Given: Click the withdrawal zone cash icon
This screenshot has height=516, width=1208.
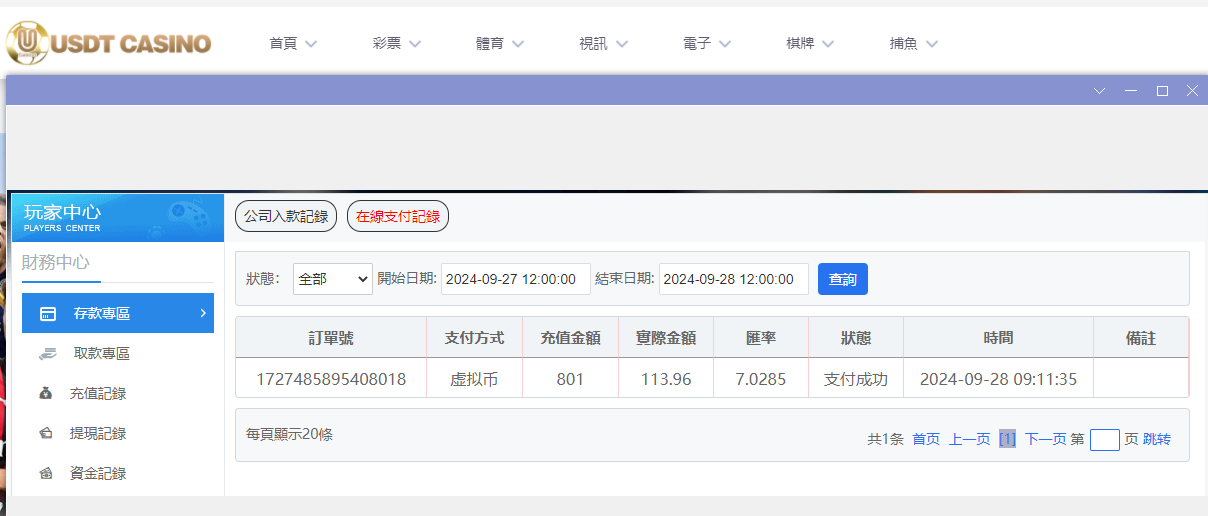Looking at the screenshot, I should pos(47,353).
